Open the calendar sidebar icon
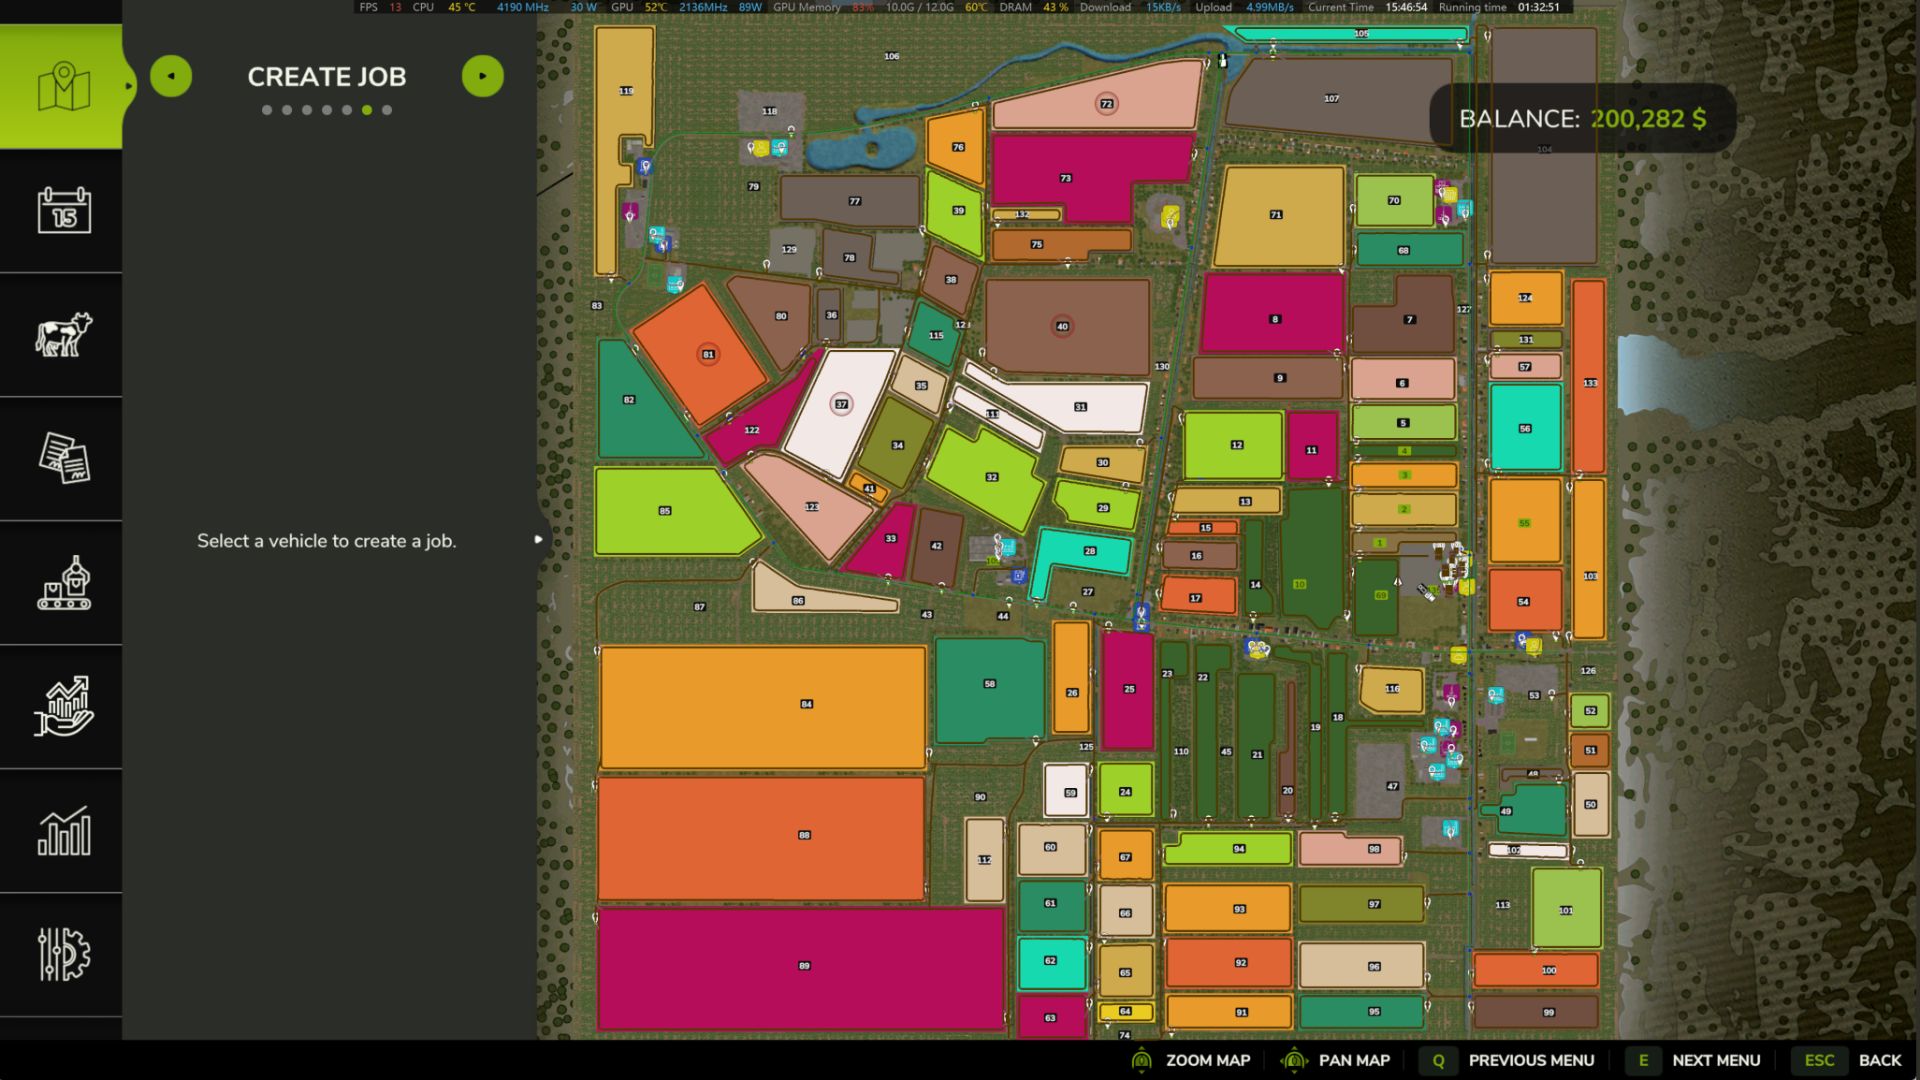 [x=63, y=210]
